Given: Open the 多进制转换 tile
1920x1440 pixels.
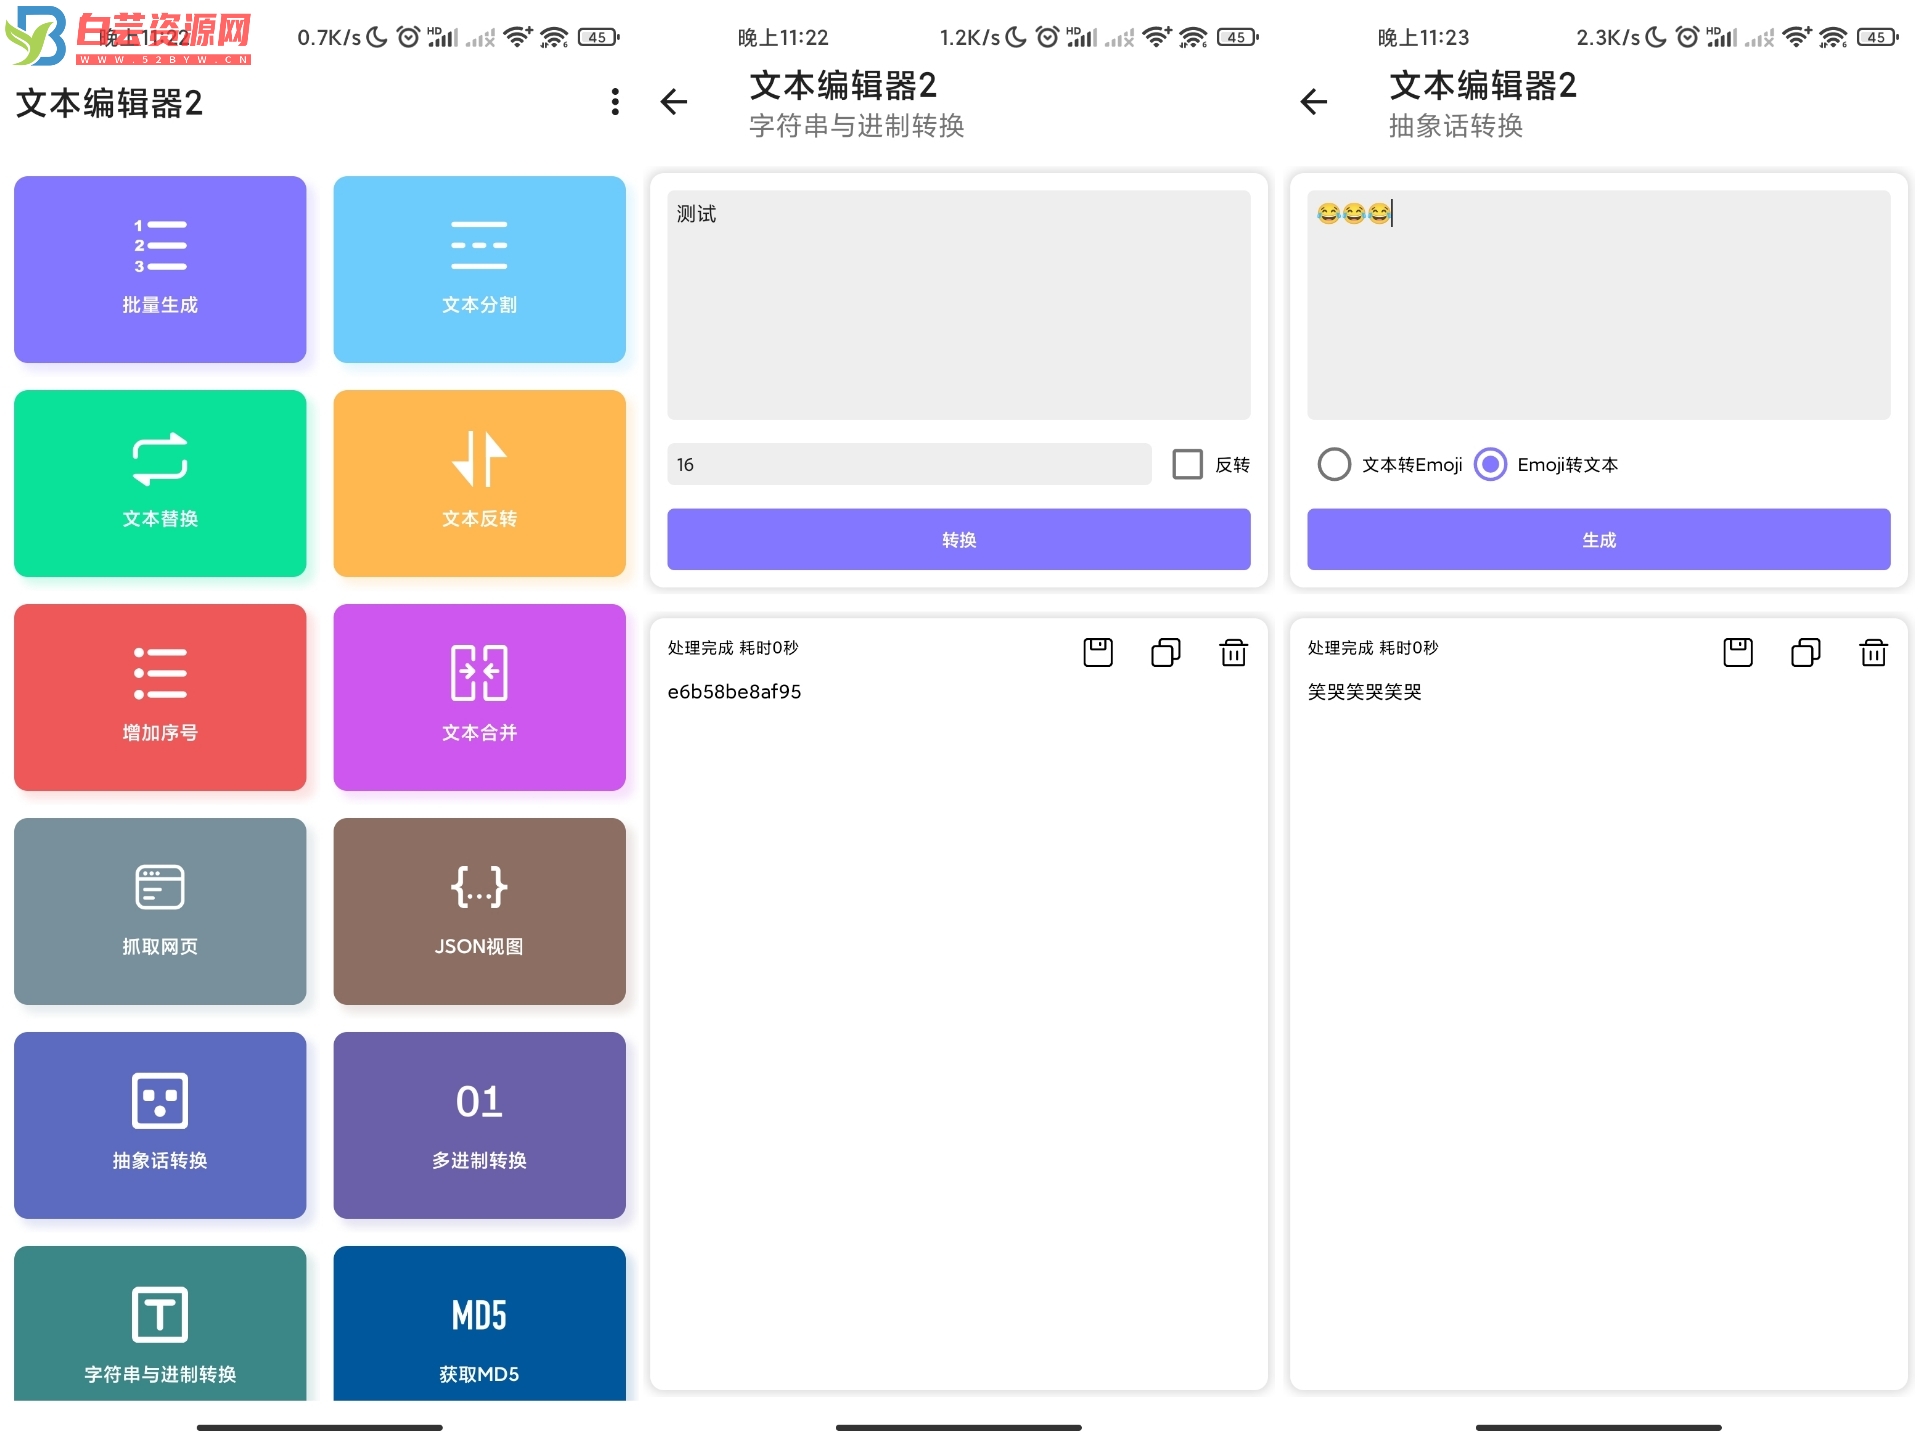Looking at the screenshot, I should (479, 1125).
